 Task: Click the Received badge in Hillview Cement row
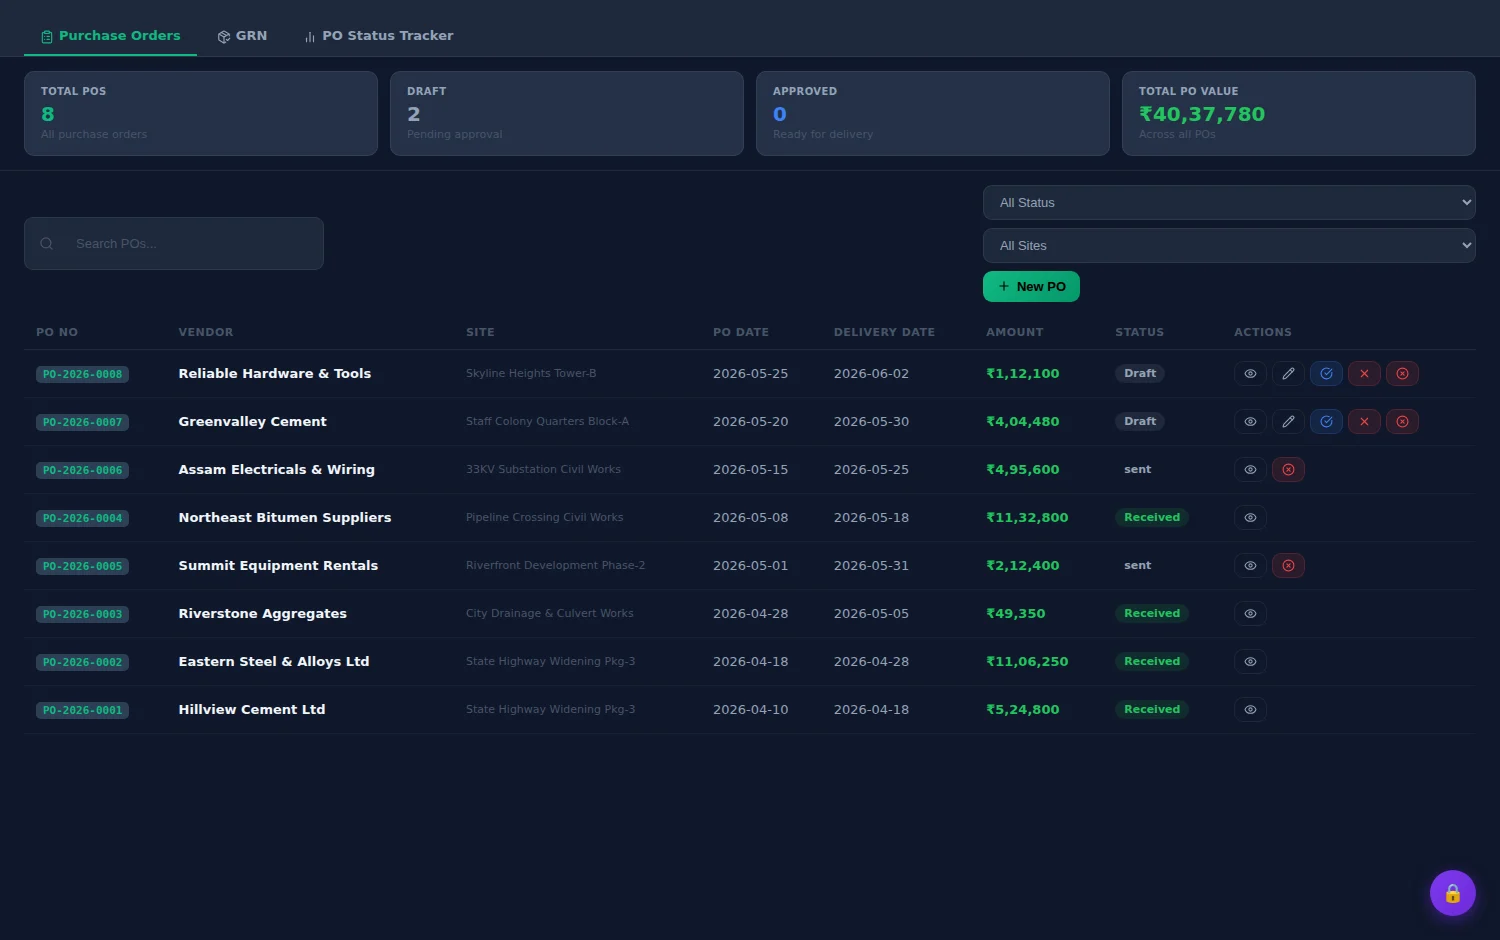(x=1152, y=709)
